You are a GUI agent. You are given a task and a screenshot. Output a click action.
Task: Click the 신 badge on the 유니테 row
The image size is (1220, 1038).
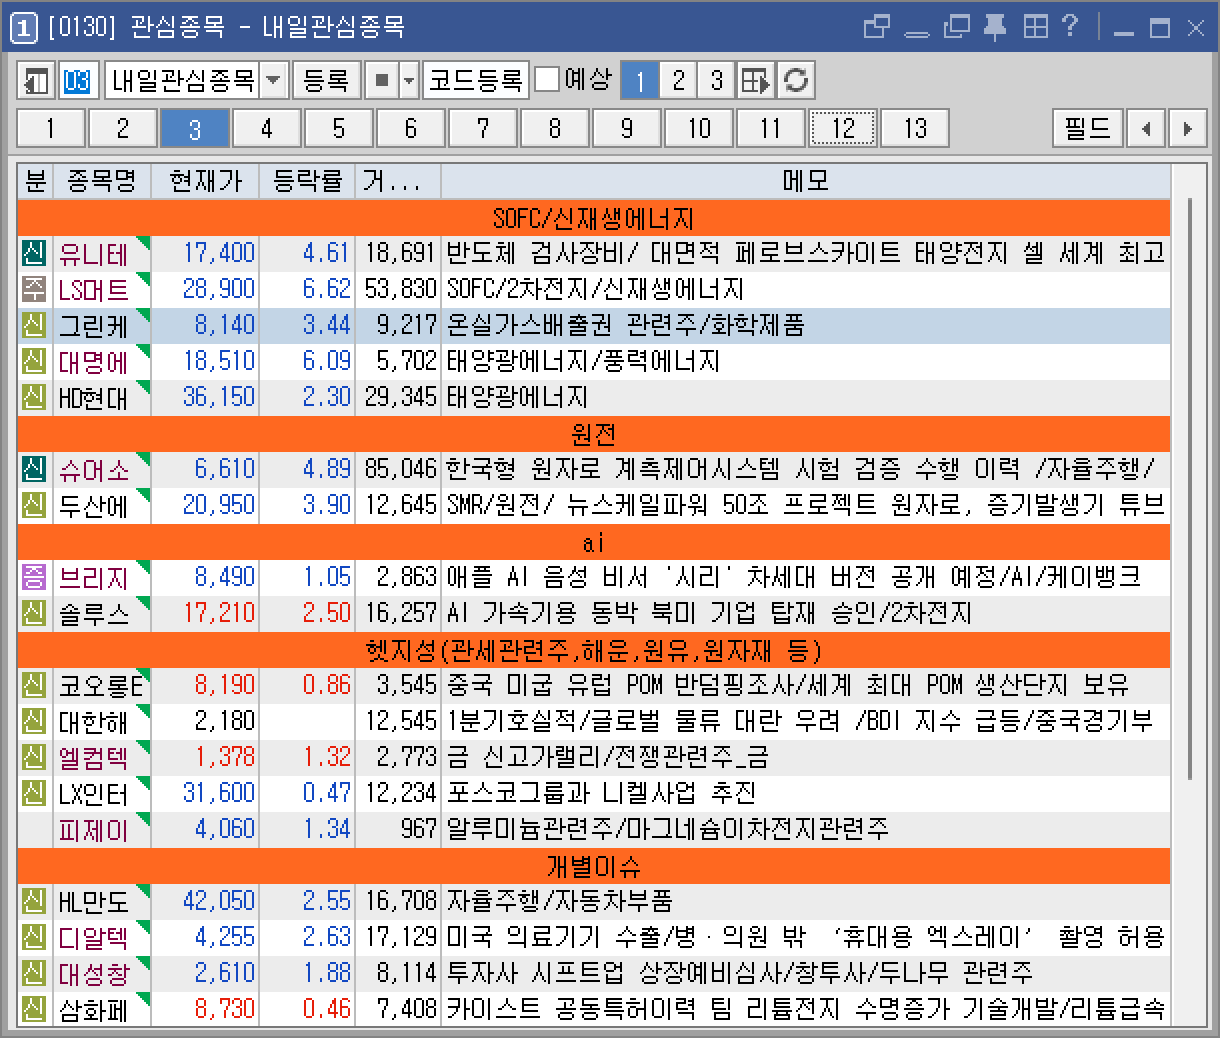point(34,253)
